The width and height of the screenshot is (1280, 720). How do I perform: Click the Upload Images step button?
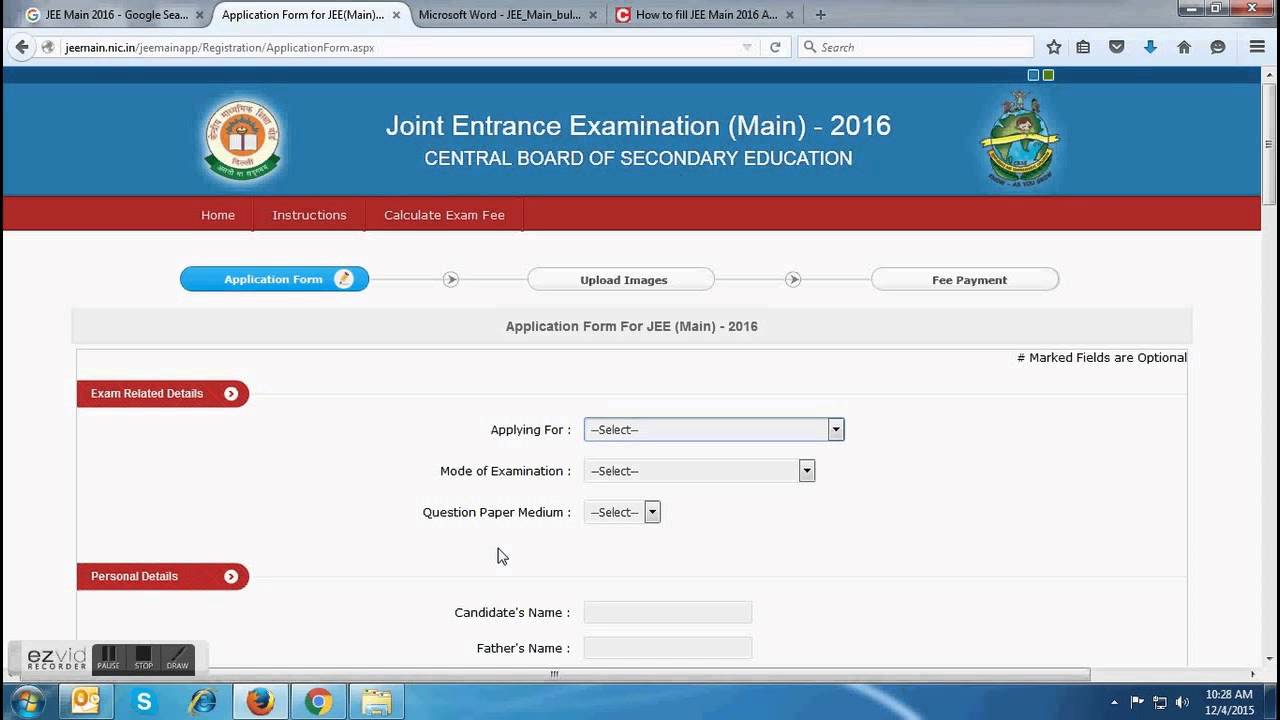tap(621, 280)
